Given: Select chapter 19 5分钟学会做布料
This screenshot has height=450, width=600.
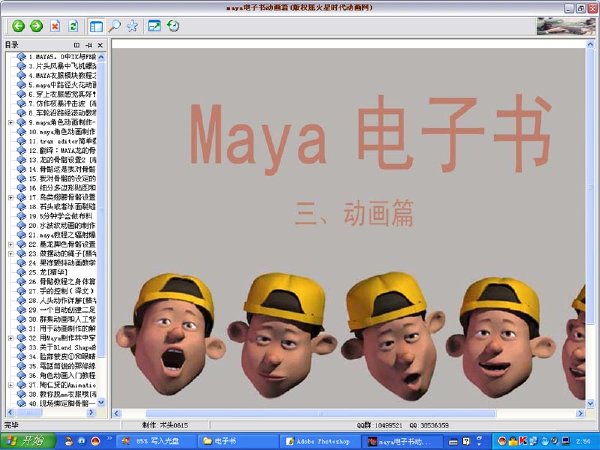Looking at the screenshot, I should 60,216.
